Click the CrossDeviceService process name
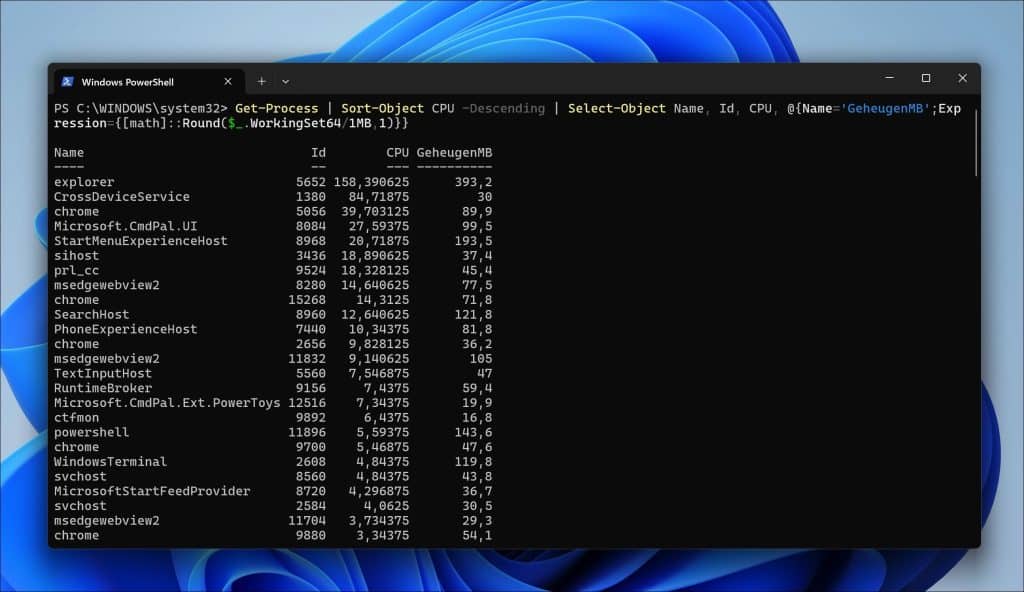This screenshot has height=592, width=1024. 121,197
